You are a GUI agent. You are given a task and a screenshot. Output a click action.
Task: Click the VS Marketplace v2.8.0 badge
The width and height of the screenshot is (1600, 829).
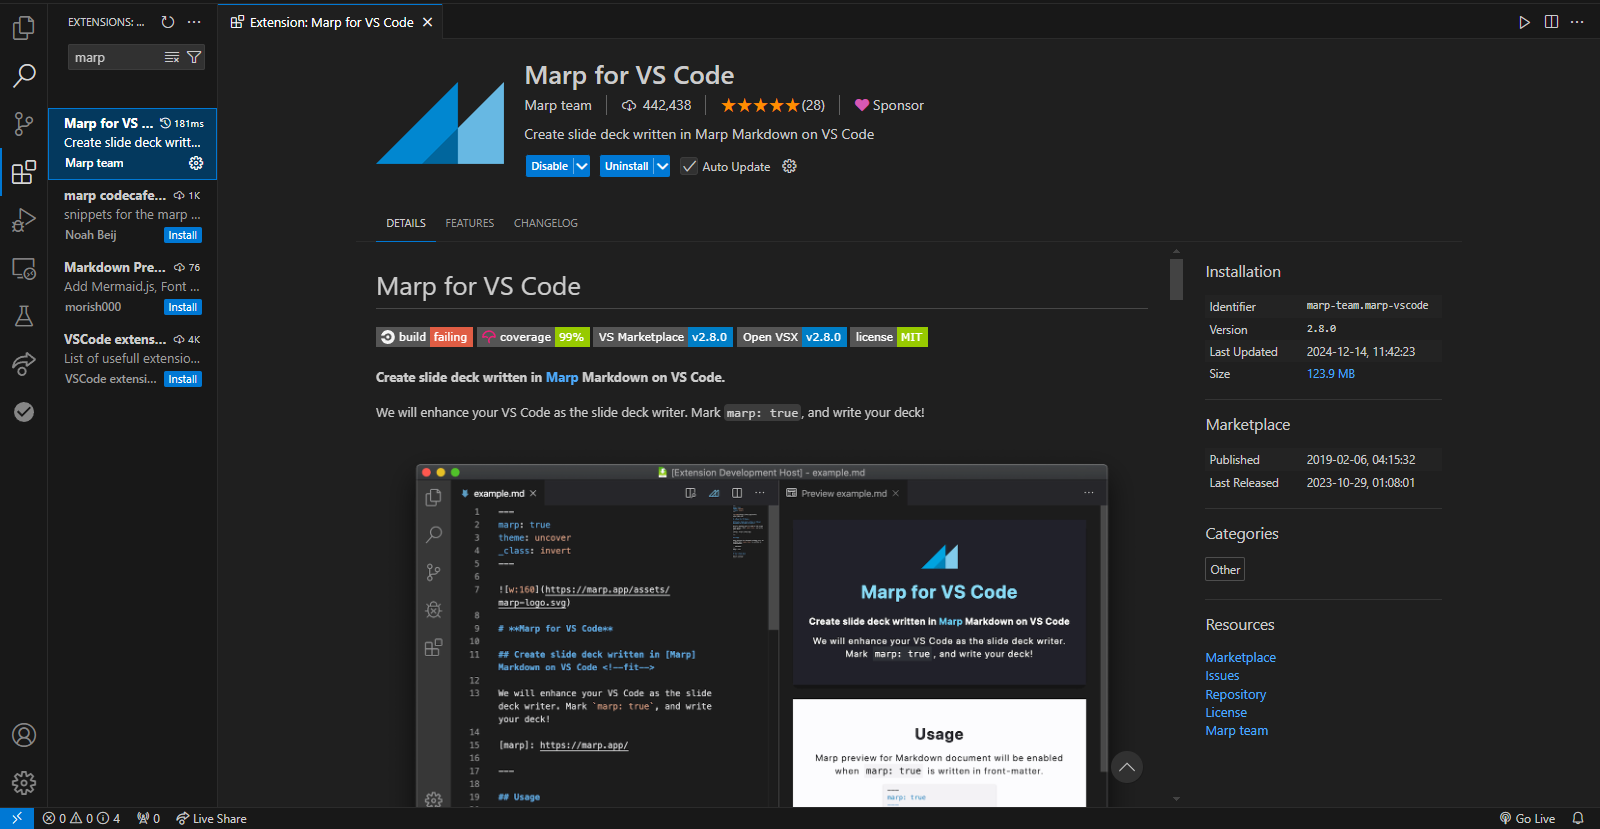click(663, 337)
